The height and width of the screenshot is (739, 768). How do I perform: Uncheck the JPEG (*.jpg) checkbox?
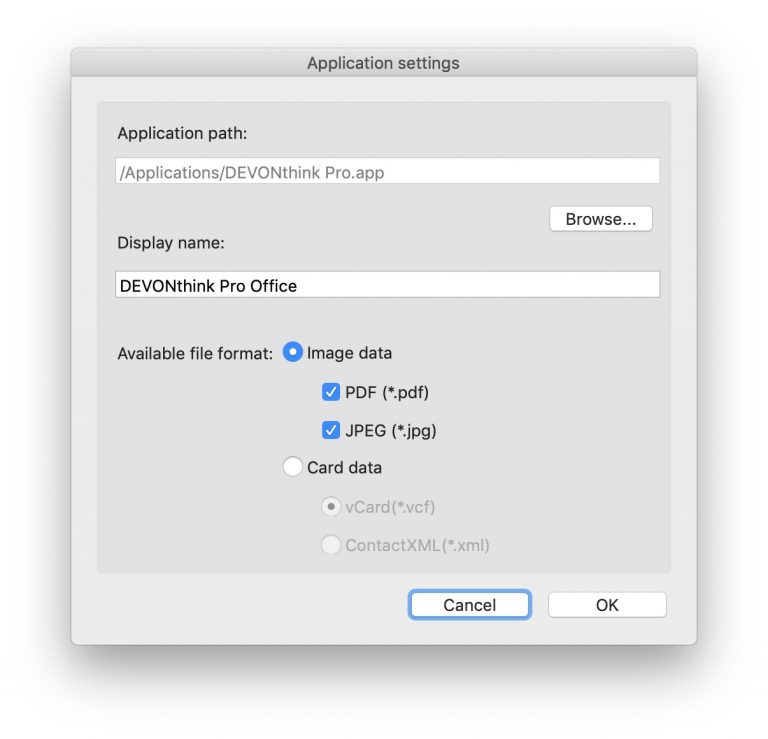[x=331, y=430]
